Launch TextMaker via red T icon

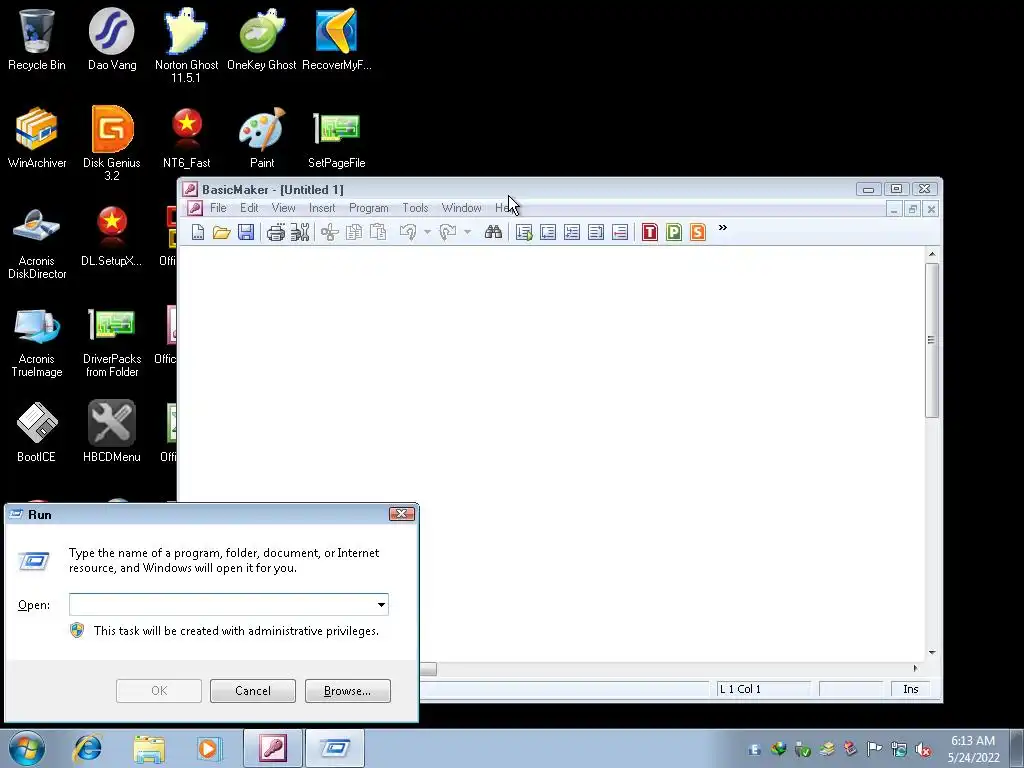pos(650,232)
